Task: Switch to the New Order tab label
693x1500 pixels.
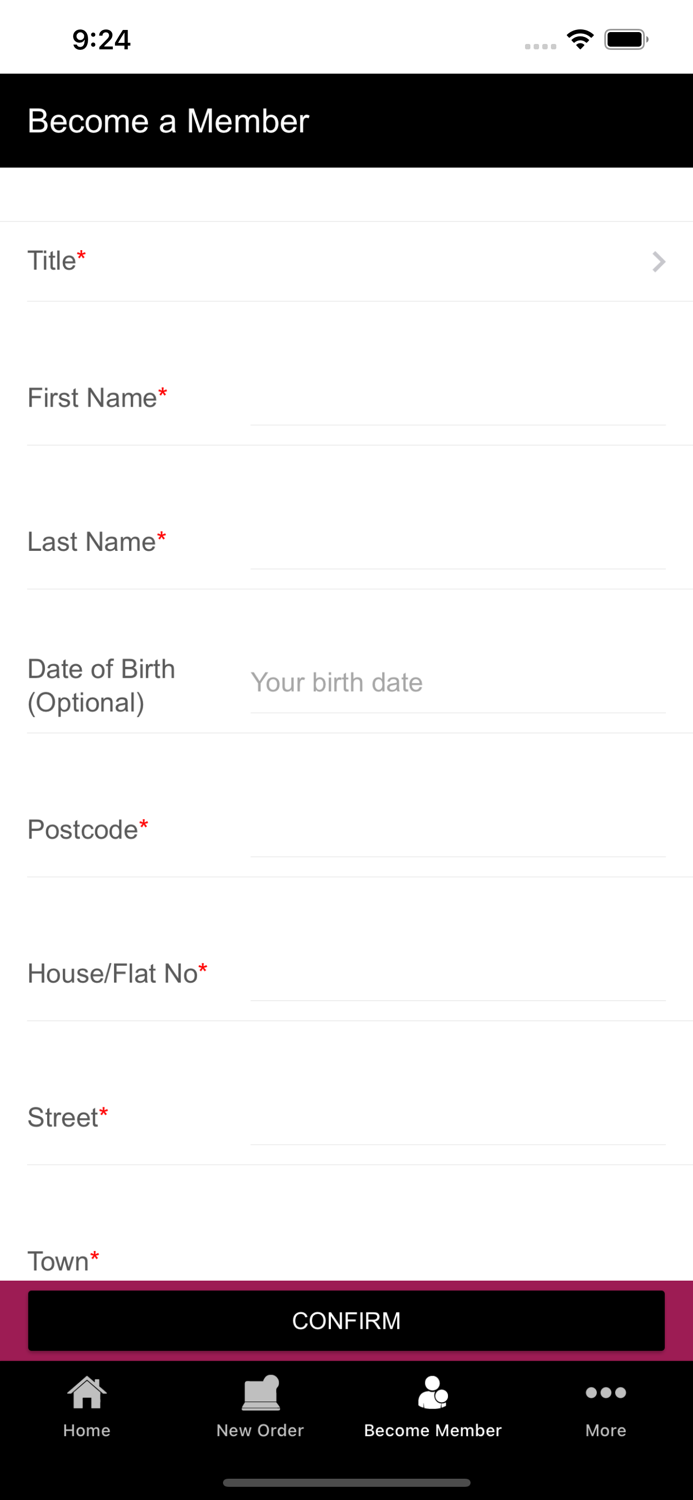Action: (x=260, y=1430)
